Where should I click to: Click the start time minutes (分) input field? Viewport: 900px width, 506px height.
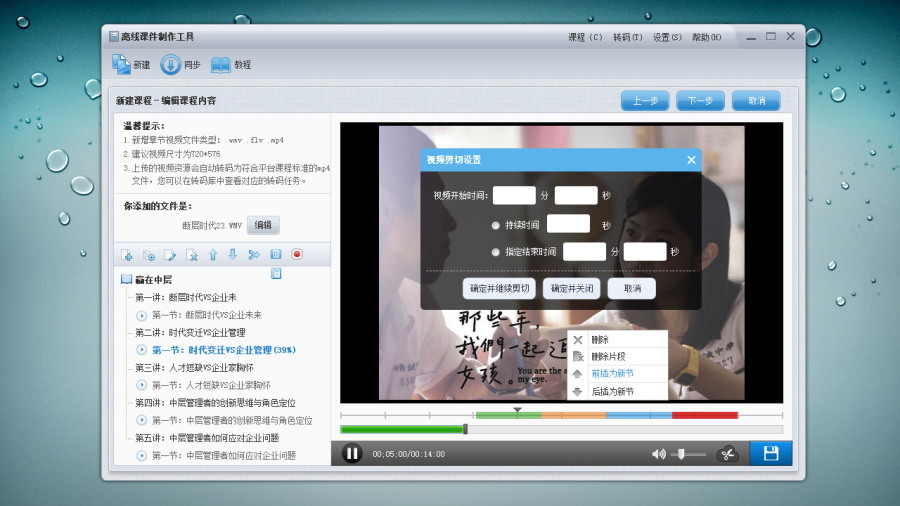tap(514, 195)
